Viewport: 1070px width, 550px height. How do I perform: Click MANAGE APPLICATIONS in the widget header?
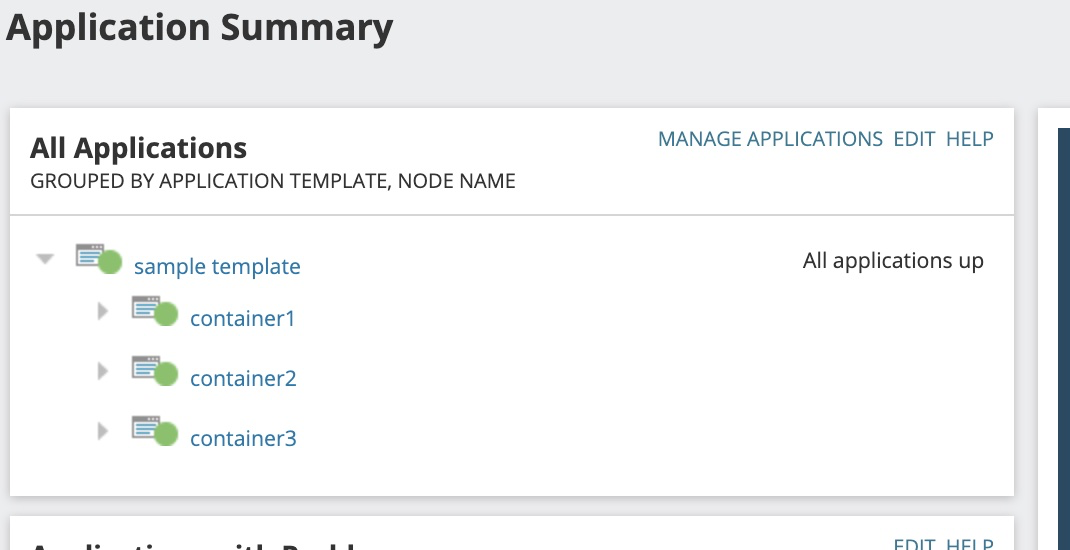pos(770,139)
